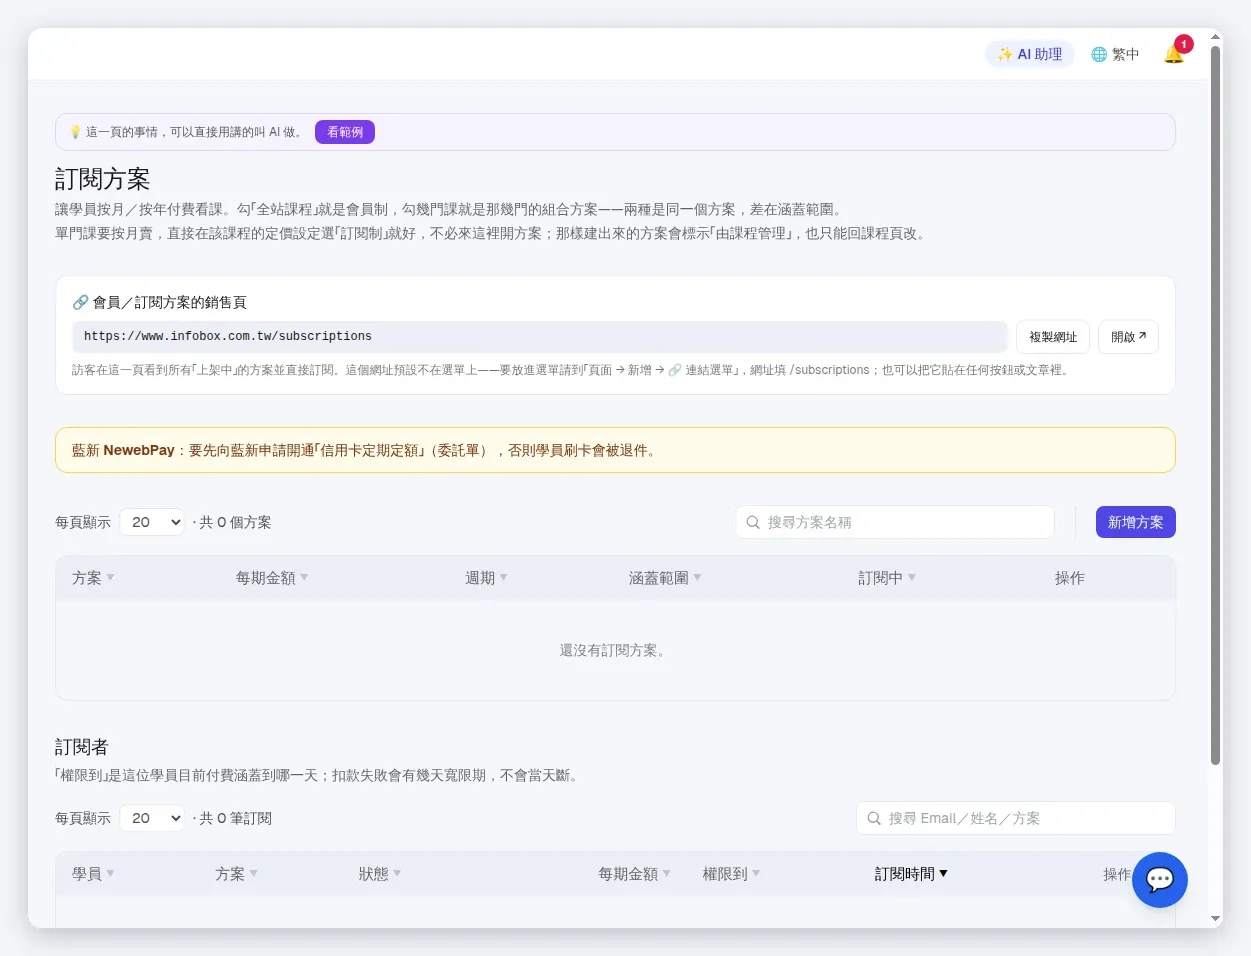
Task: Open subscribers per-page dropdown showing 20
Action: pos(152,818)
